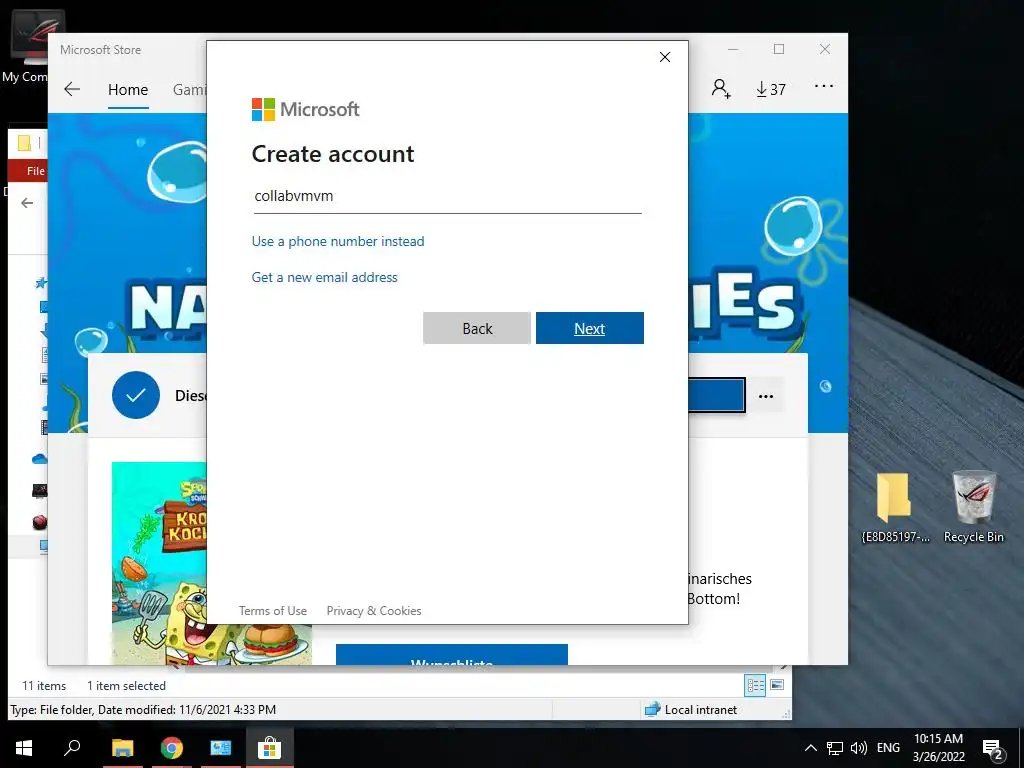
Task: Open File Explorer from the taskbar
Action: pyautogui.click(x=122, y=748)
